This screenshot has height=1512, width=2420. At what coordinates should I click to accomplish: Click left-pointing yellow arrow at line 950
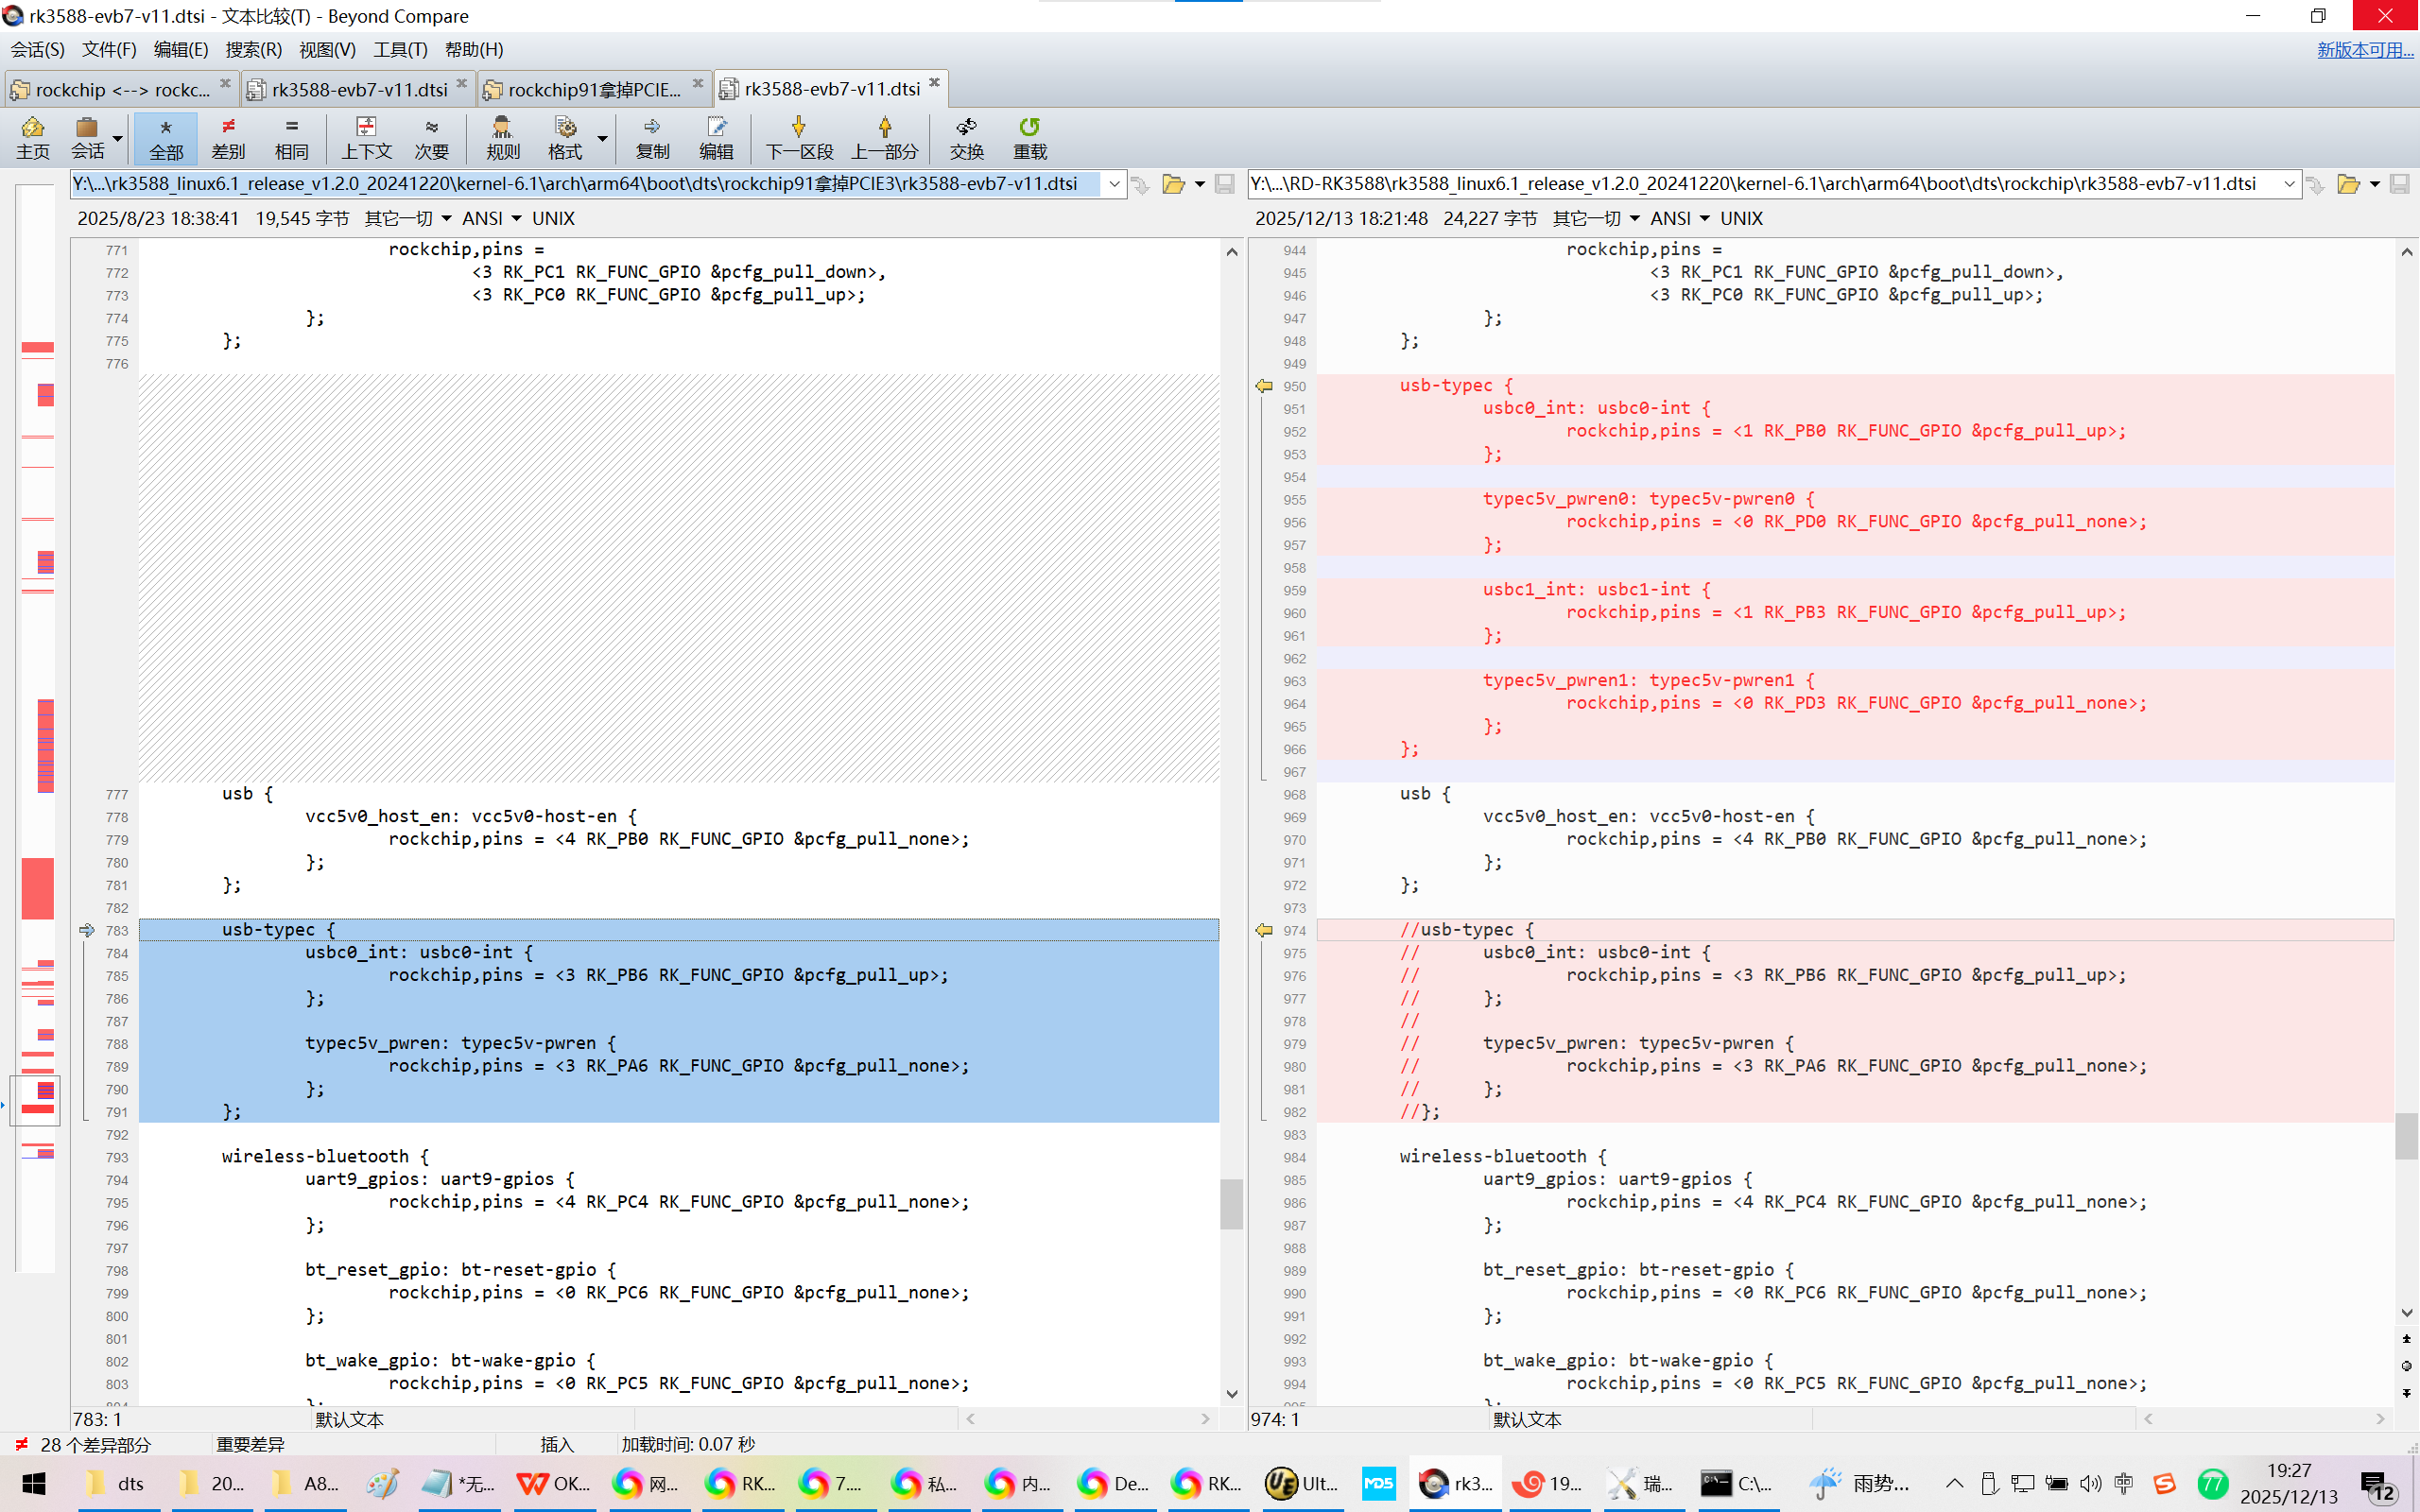point(1264,386)
